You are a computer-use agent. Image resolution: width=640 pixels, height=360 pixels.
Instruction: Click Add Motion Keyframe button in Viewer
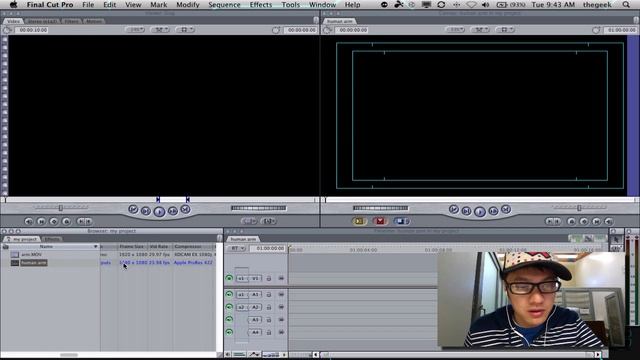click(x=54, y=221)
